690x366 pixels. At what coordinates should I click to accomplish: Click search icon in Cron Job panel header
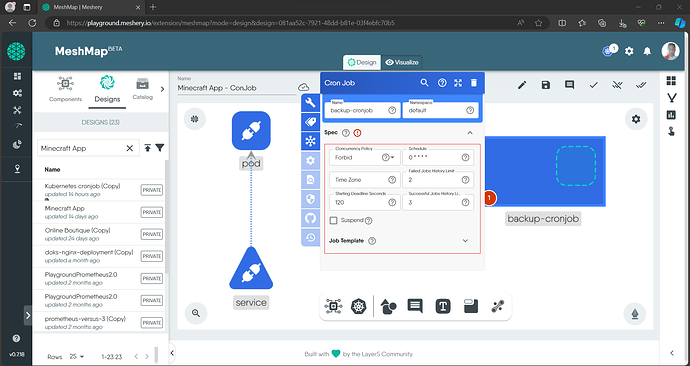[x=424, y=83]
